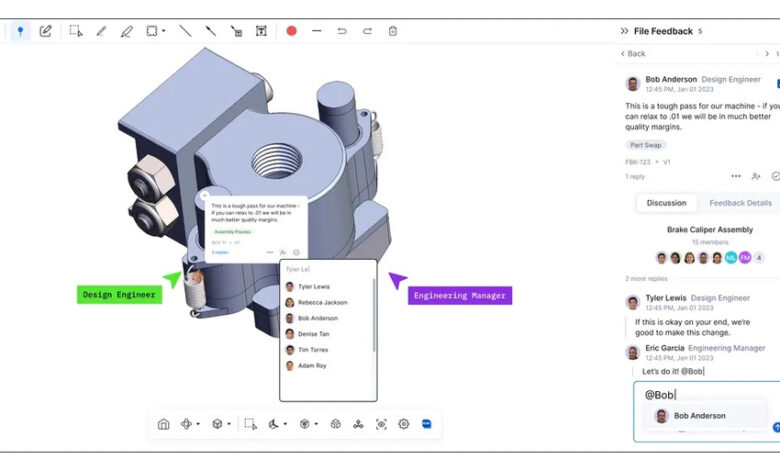This screenshot has width=780, height=470.
Task: Toggle the focus visibility eye icon
Action: (381, 424)
